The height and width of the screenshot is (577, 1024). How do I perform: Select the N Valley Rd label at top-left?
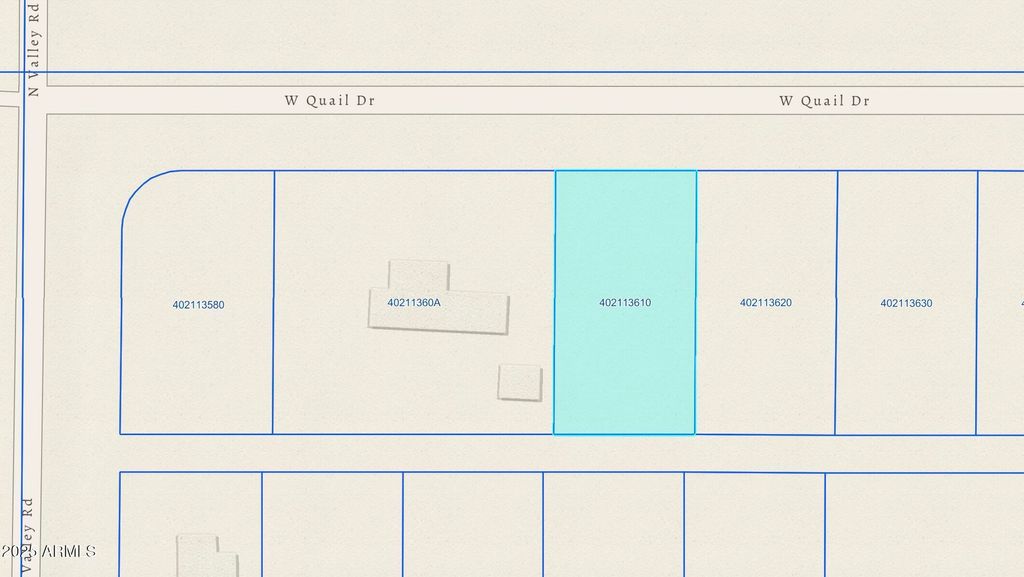click(34, 48)
